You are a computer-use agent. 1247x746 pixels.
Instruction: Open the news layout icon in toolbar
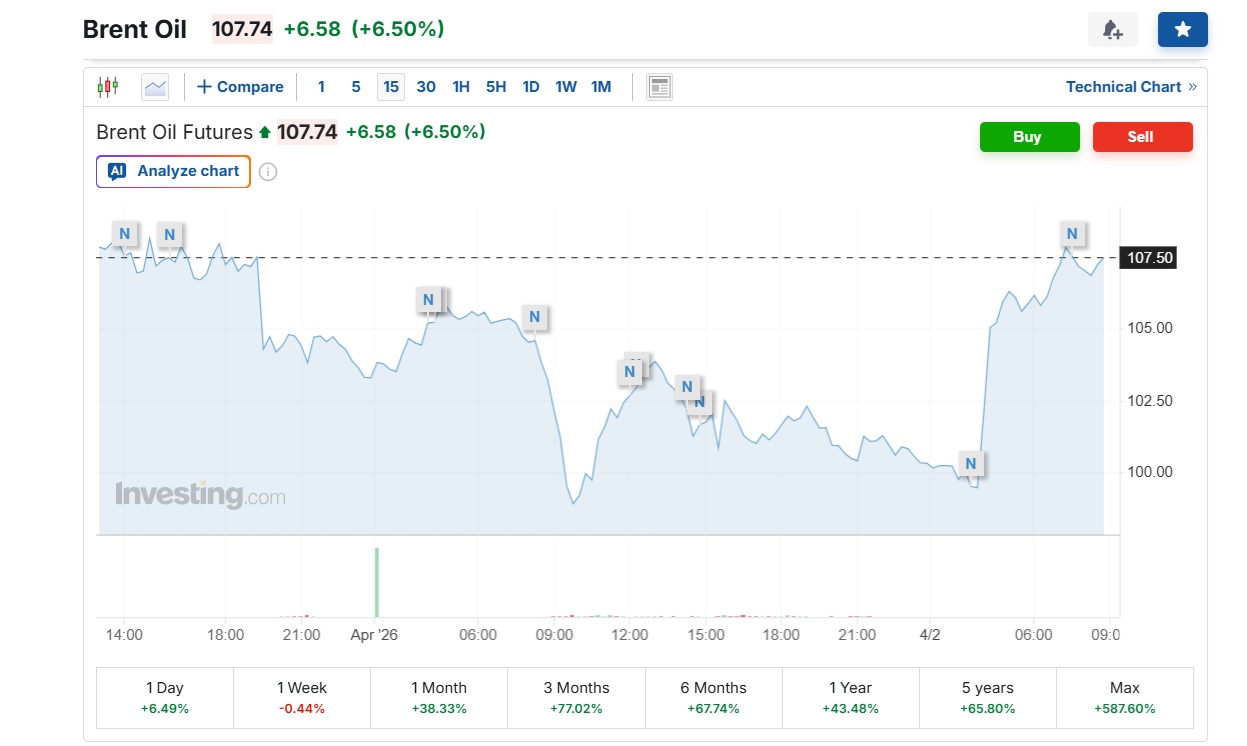[x=659, y=87]
